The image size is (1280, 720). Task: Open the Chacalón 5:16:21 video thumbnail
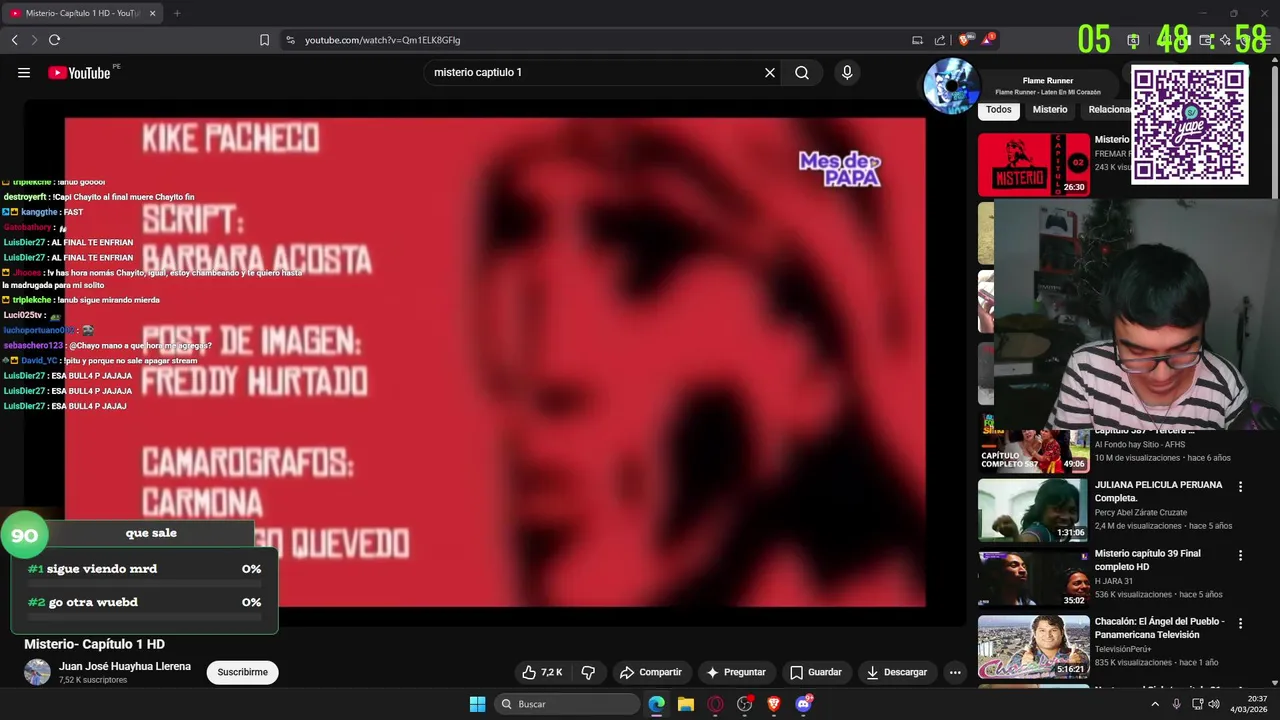tap(1034, 646)
